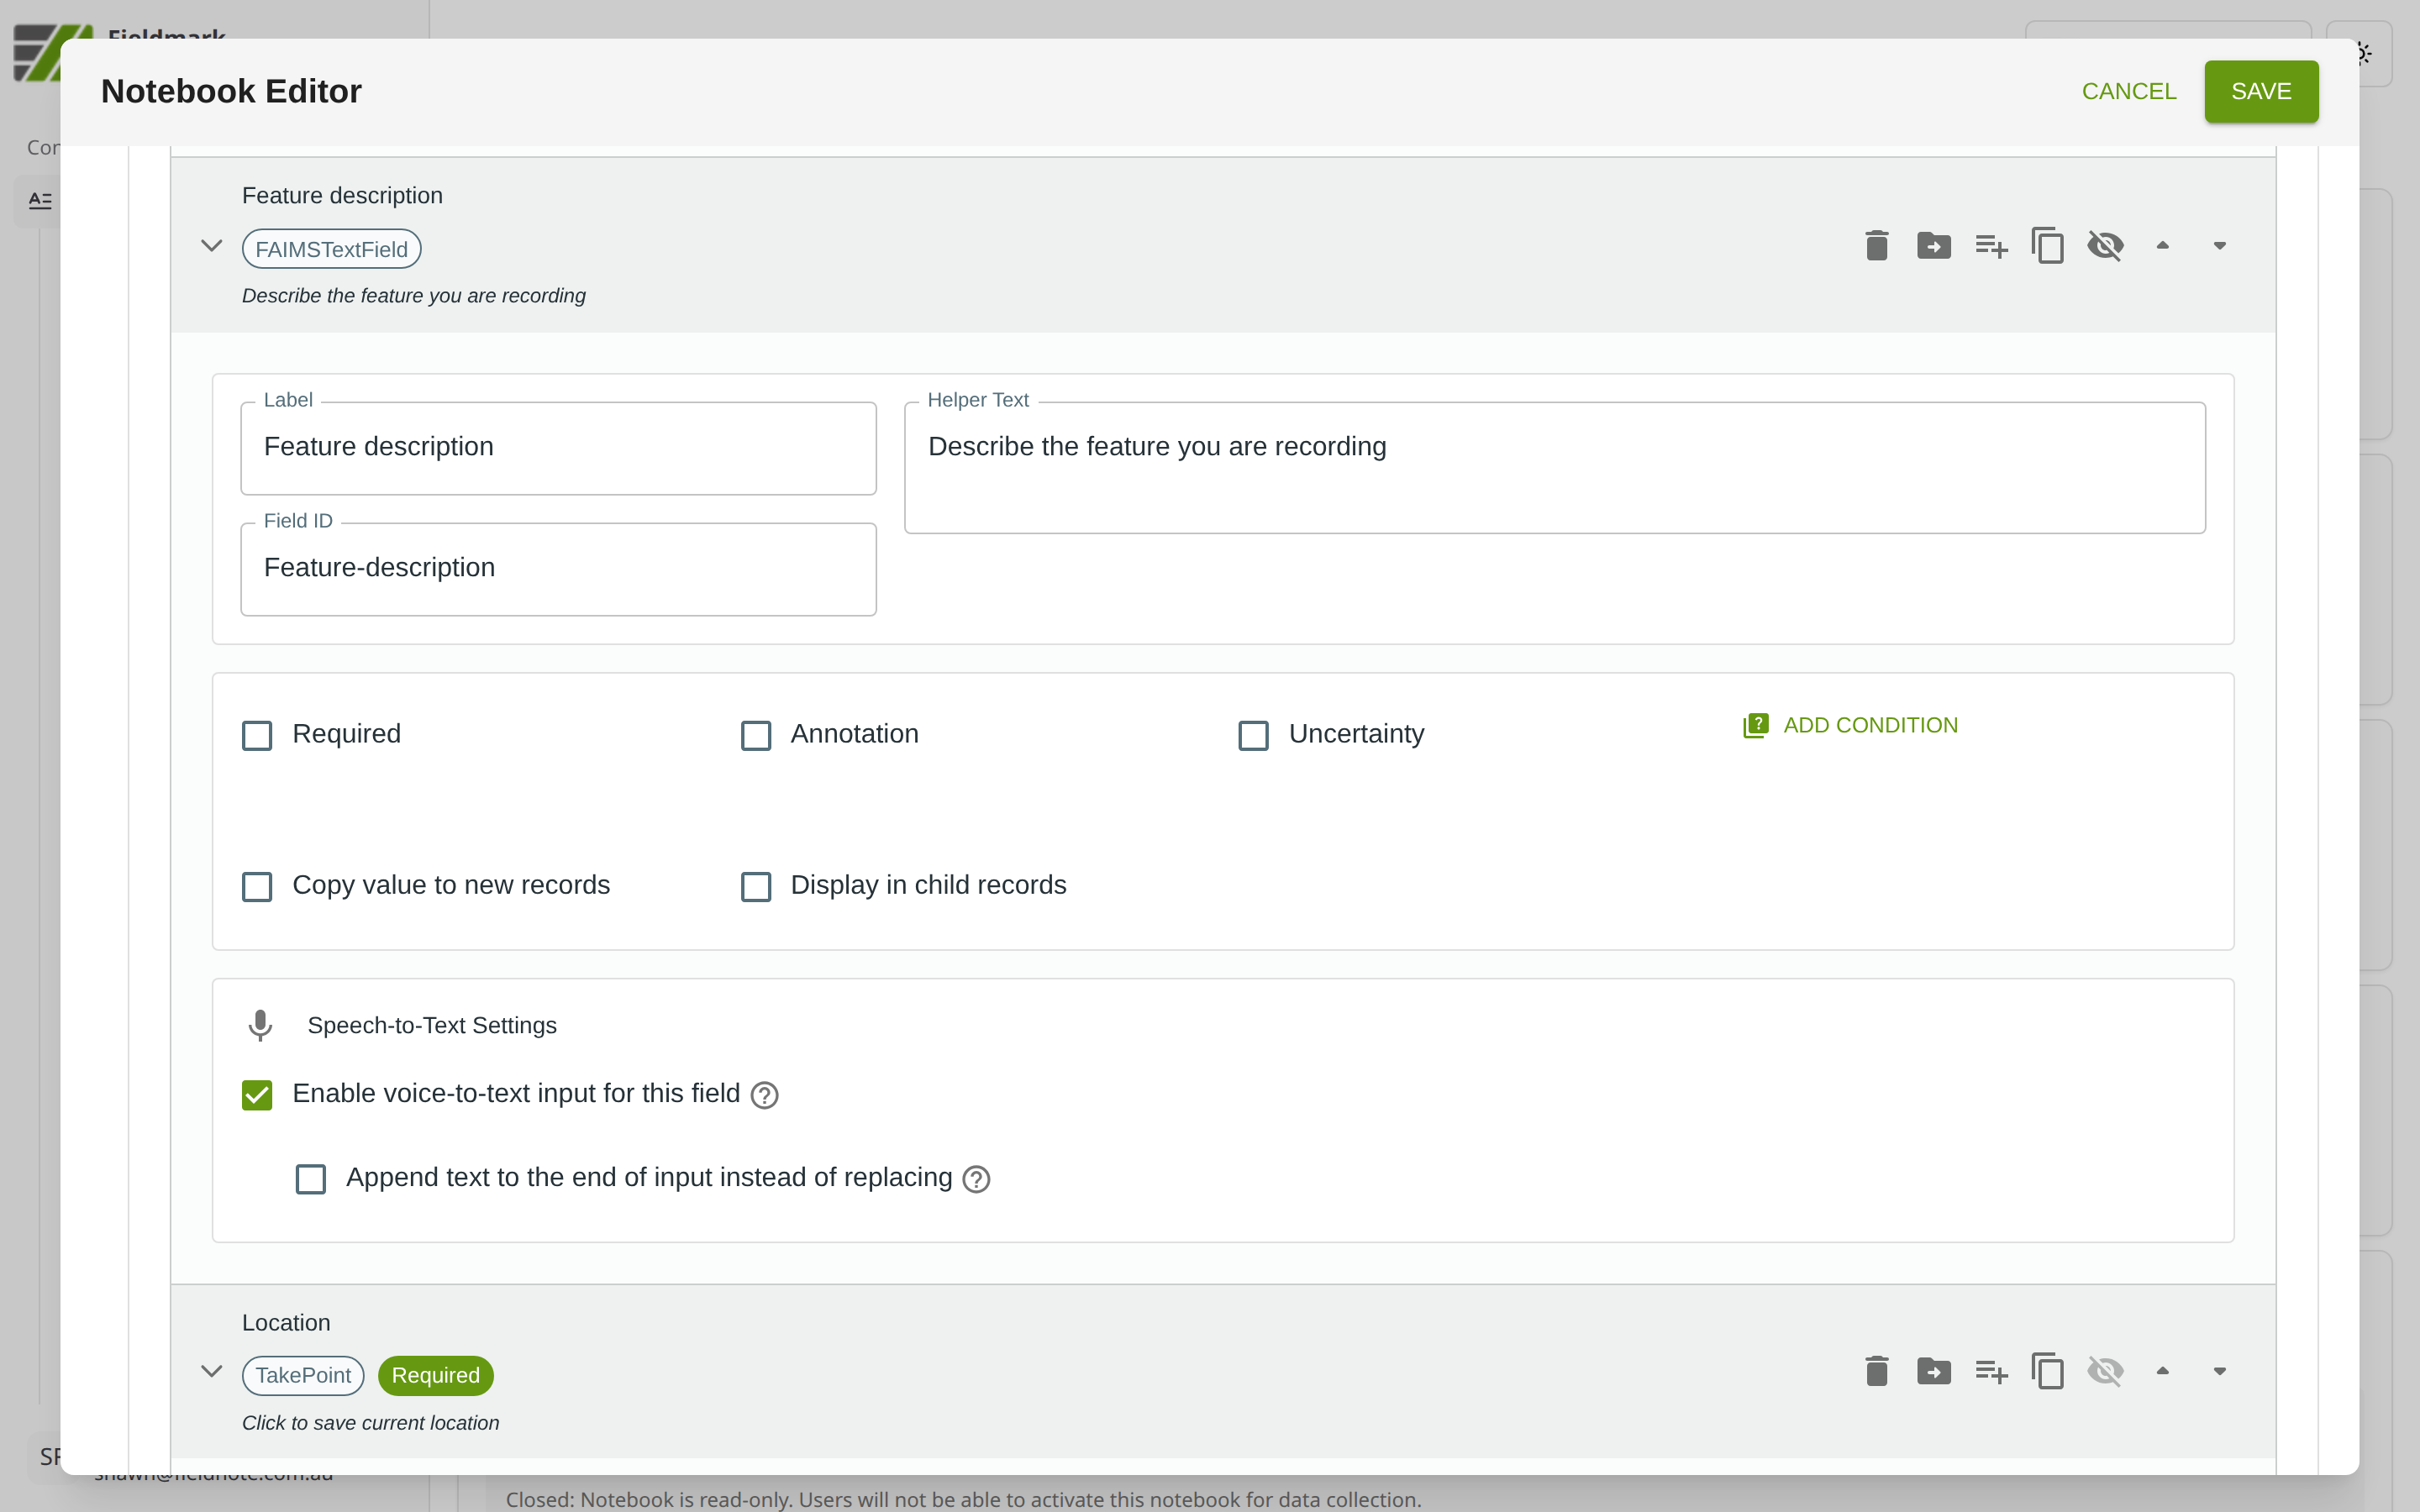Image resolution: width=2420 pixels, height=1512 pixels.
Task: Move Feature description field up
Action: click(2162, 246)
